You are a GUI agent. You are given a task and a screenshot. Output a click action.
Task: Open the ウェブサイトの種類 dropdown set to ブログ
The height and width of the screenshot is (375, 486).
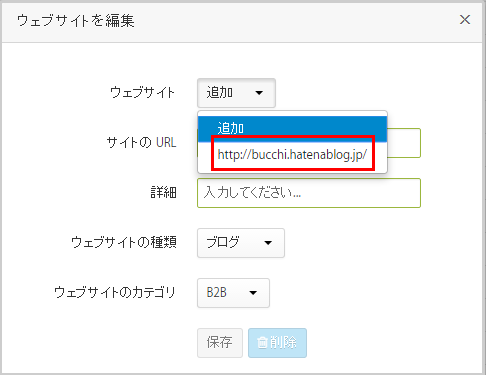pyautogui.click(x=241, y=243)
